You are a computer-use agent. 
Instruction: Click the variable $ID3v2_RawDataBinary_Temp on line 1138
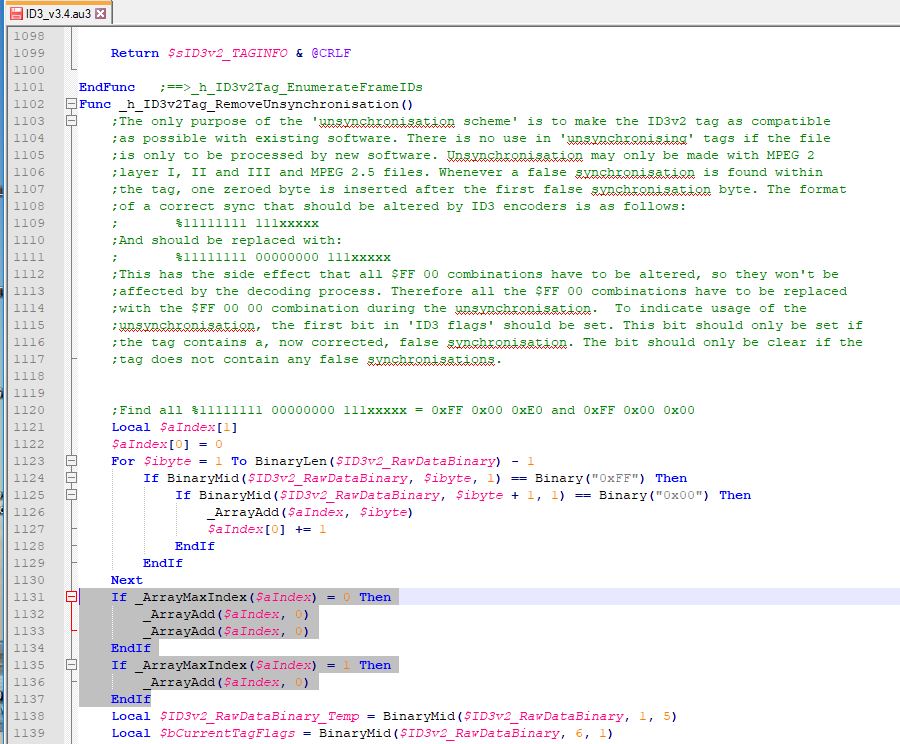pos(259,716)
